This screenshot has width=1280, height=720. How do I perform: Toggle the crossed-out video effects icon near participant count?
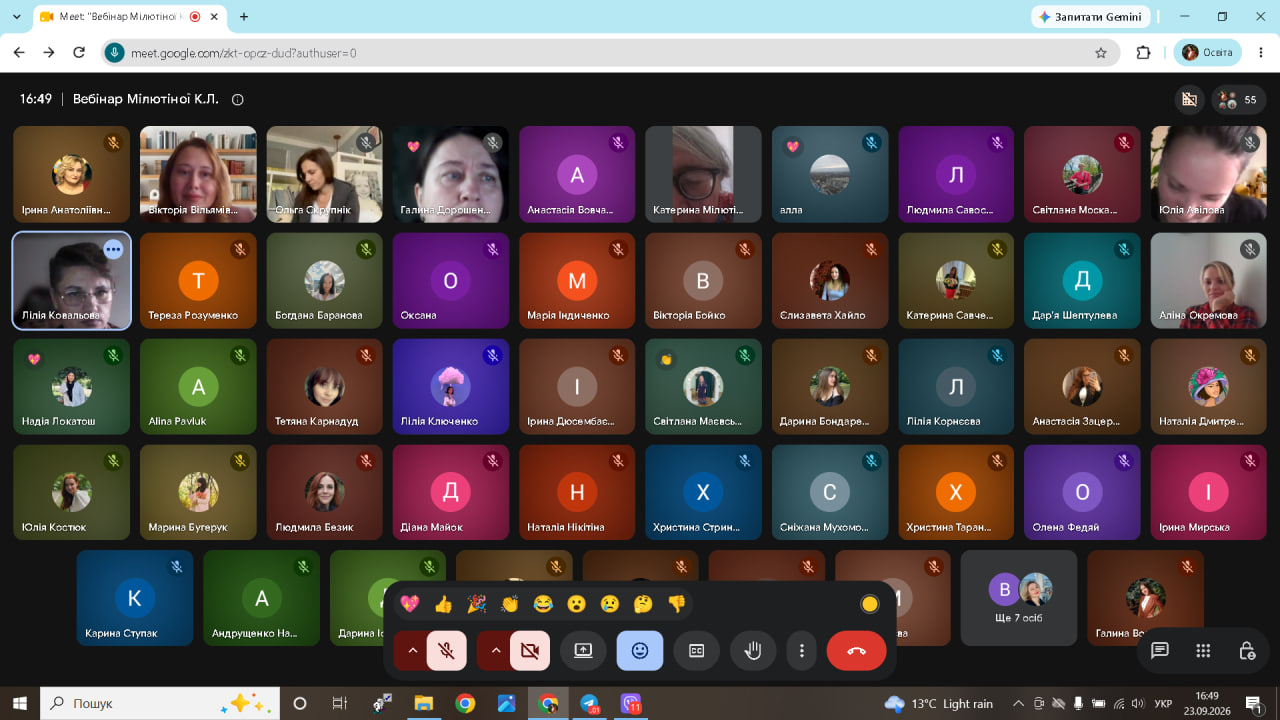tap(1189, 100)
